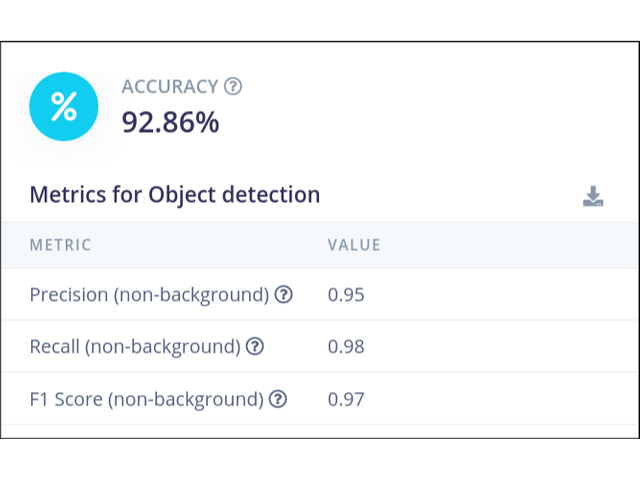Show help for Recall (non-background)

point(255,347)
